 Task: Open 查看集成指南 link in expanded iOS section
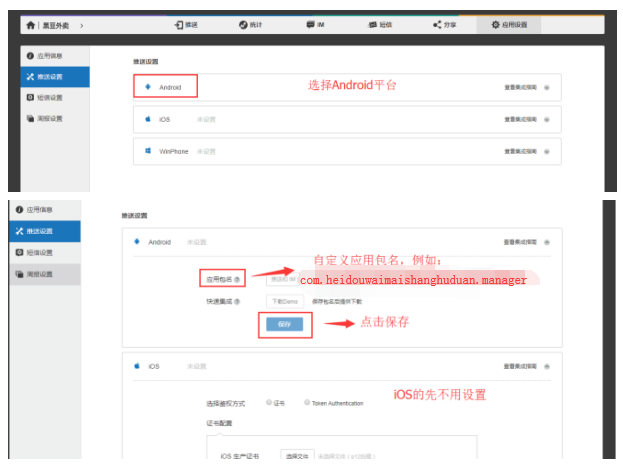pos(520,366)
